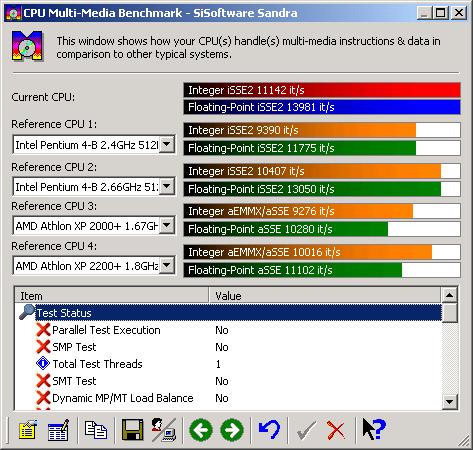Click the notes/clipboard icon in bottom toolbar

28,430
